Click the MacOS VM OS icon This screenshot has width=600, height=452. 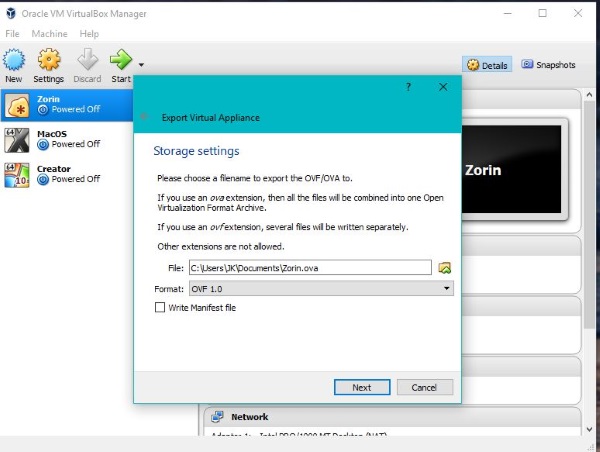(x=17, y=140)
